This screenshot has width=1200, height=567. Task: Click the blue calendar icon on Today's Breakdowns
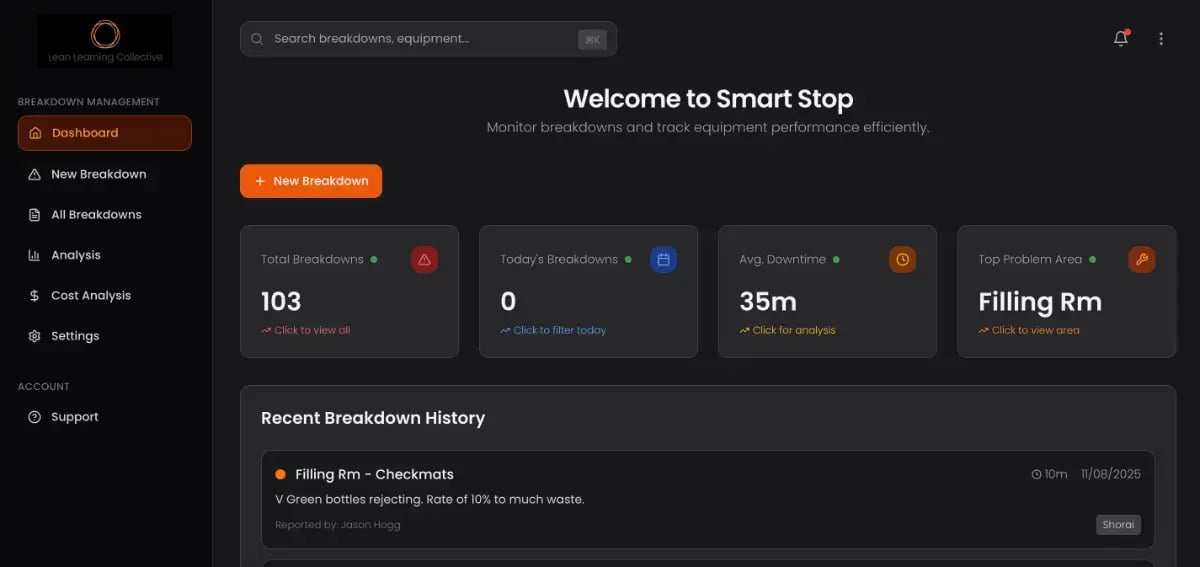tap(663, 260)
